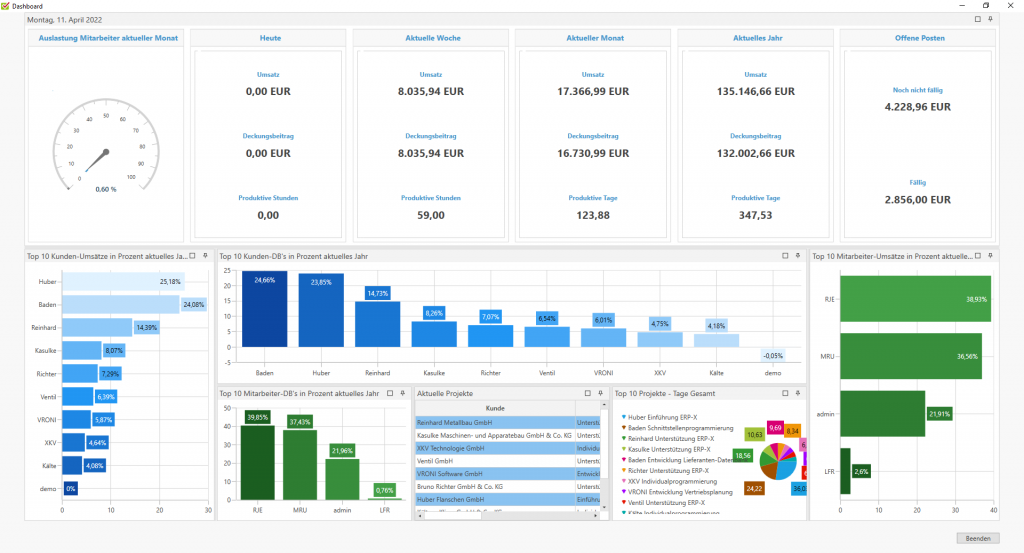The width and height of the screenshot is (1024, 553).
Task: Toggle pin on Top 10 Kunden-DB's panel
Action: [797, 256]
